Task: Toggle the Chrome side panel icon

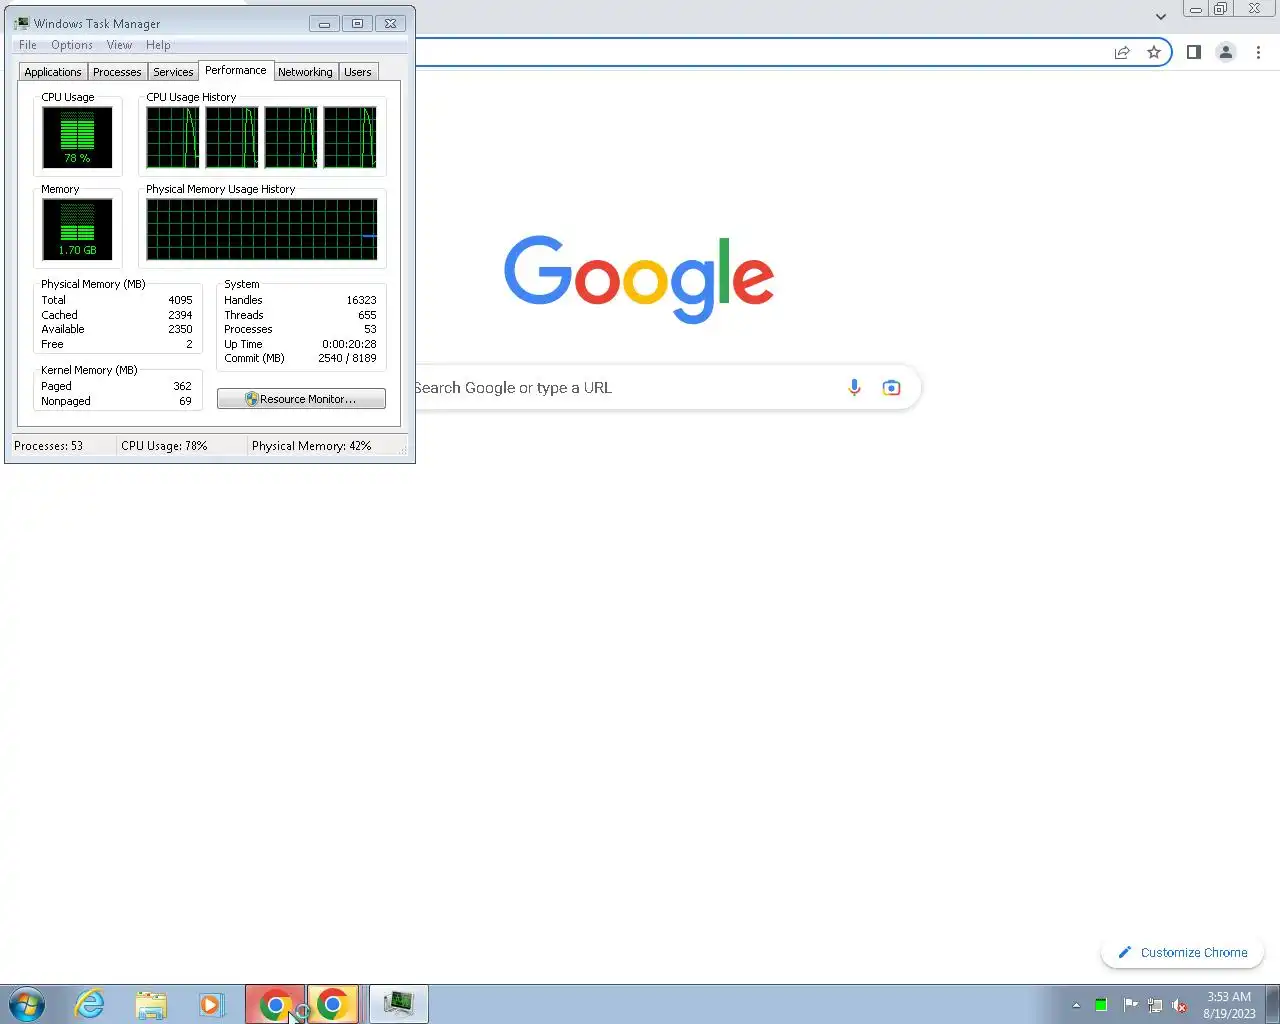Action: click(x=1193, y=52)
